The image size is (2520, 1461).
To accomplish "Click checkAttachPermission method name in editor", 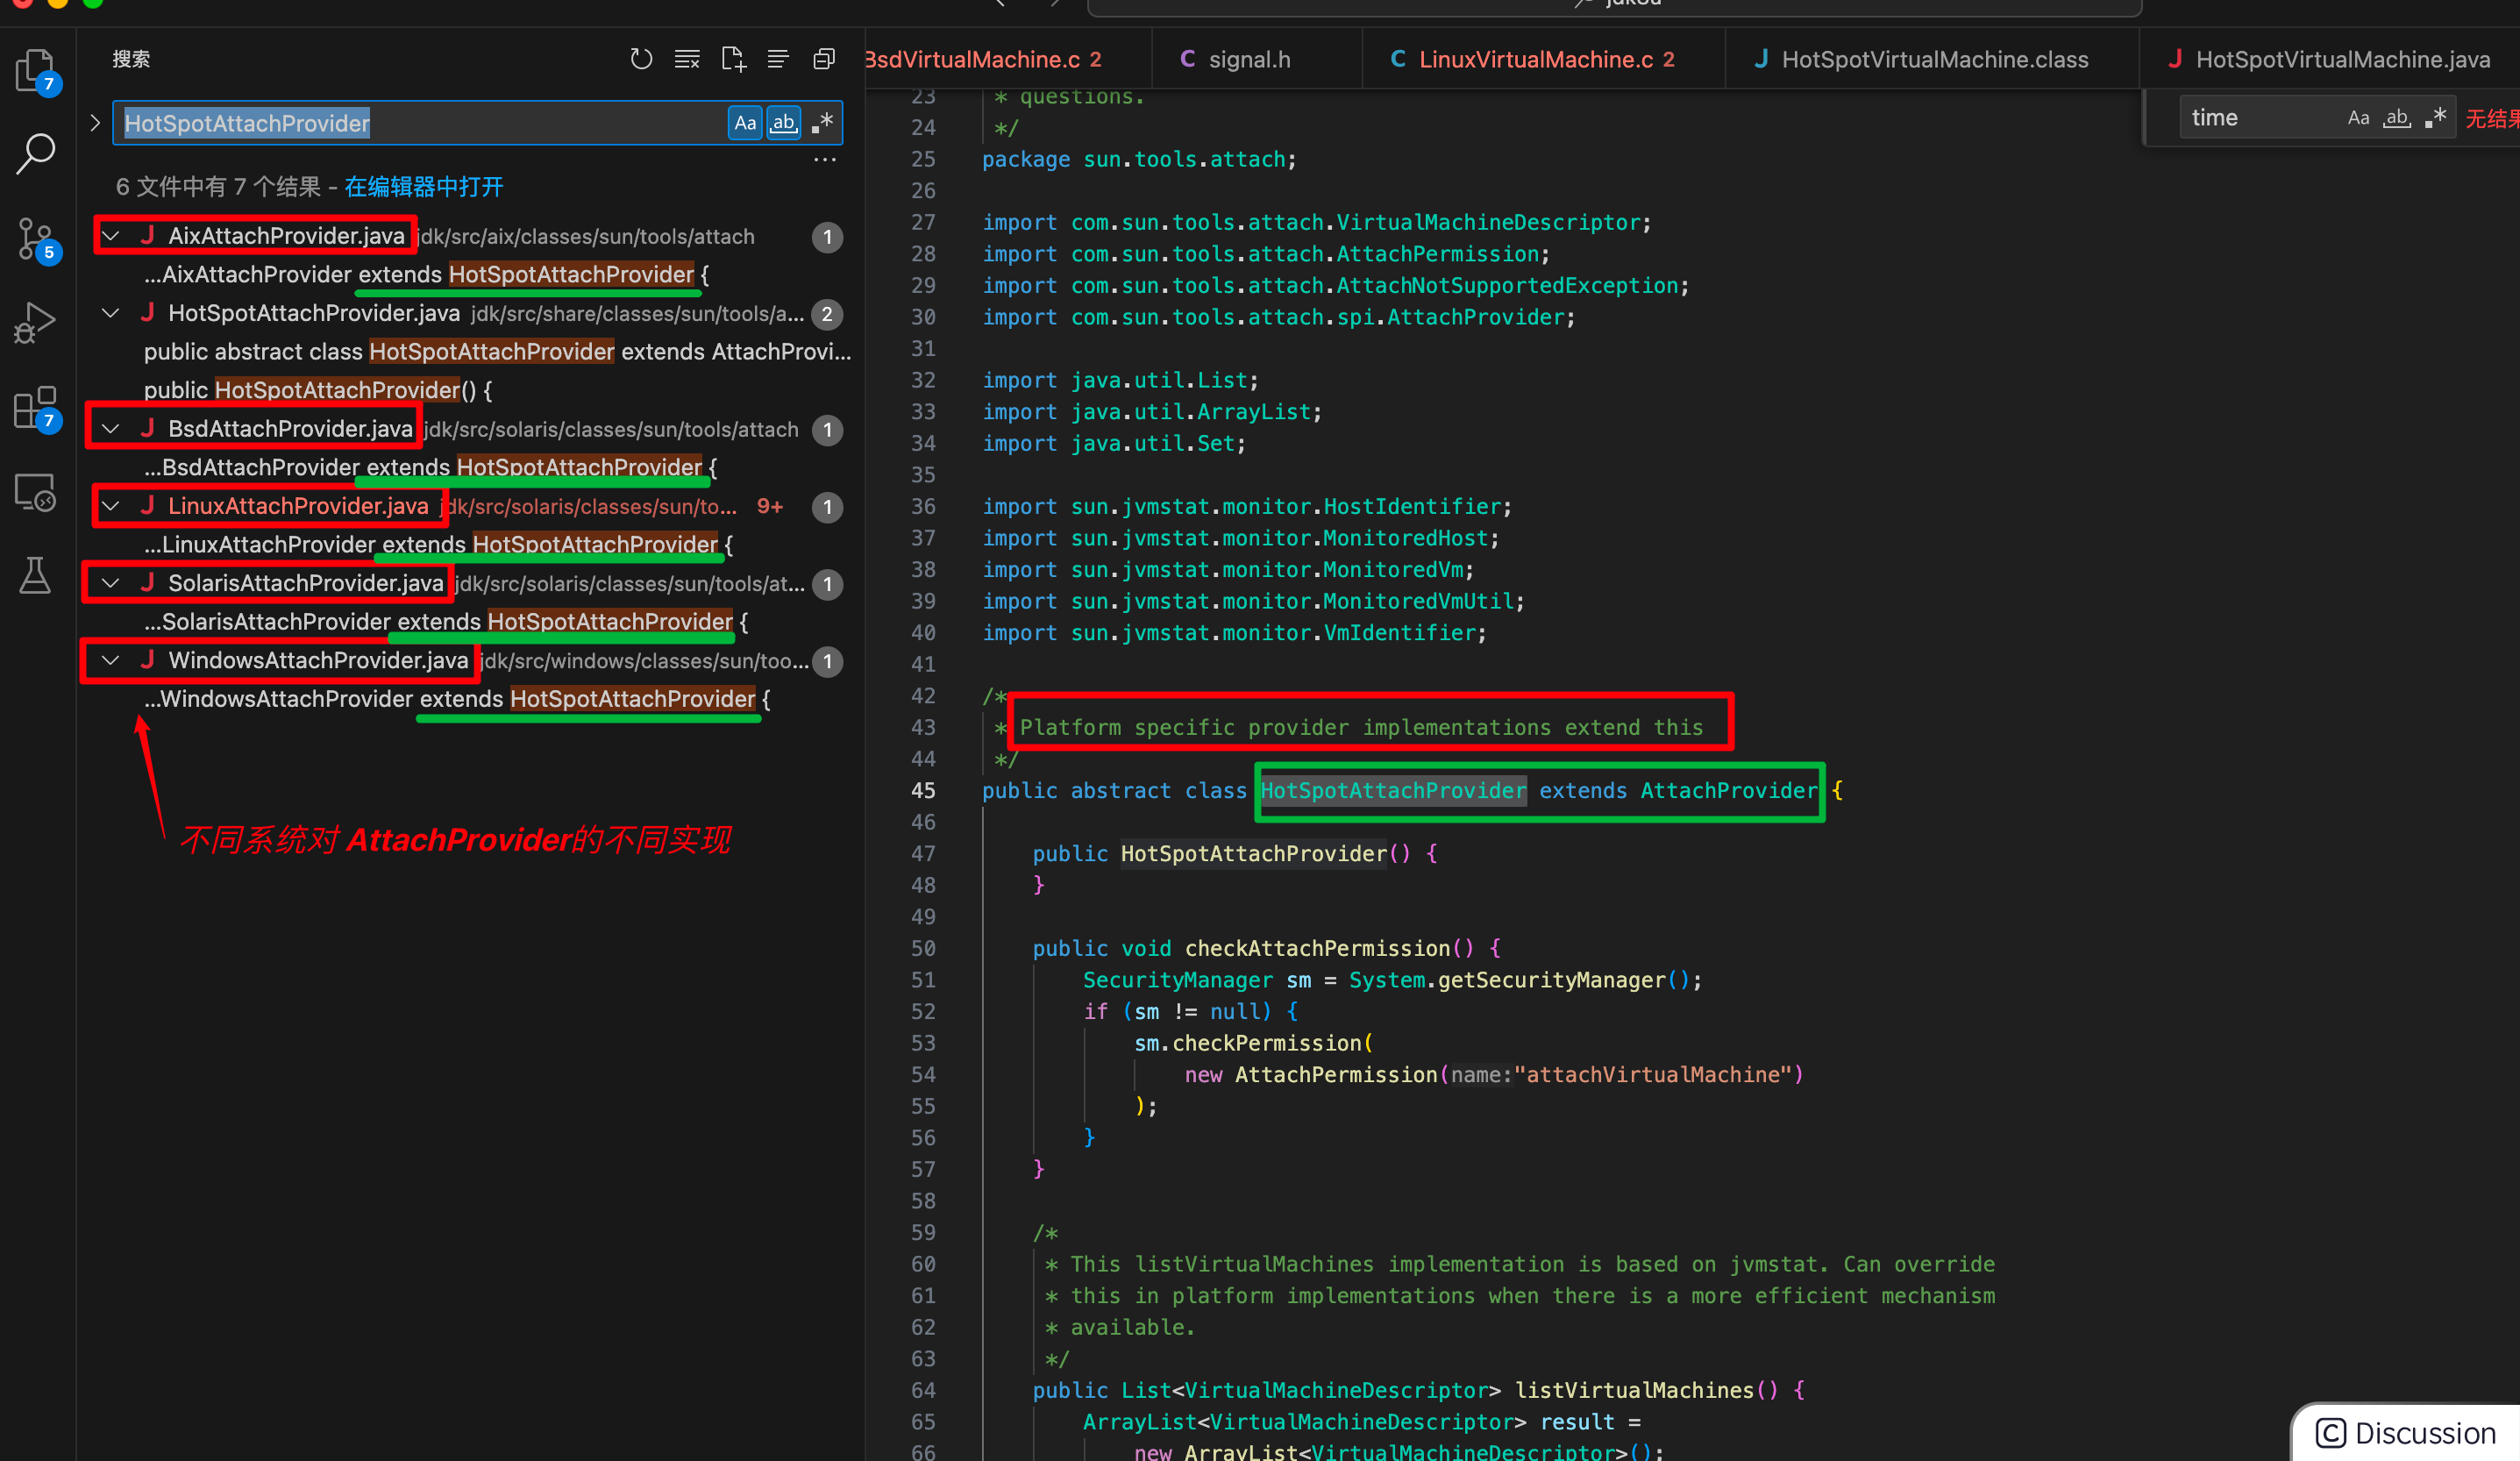I will (x=1317, y=948).
